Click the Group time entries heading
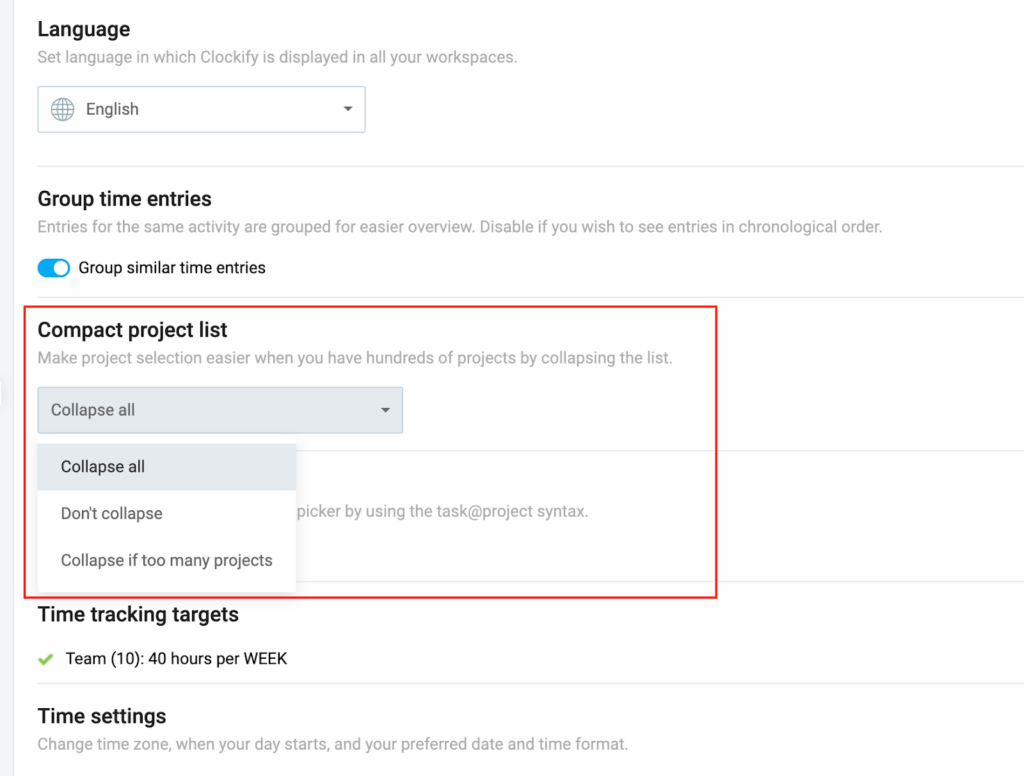The width and height of the screenshot is (1024, 776). click(125, 199)
